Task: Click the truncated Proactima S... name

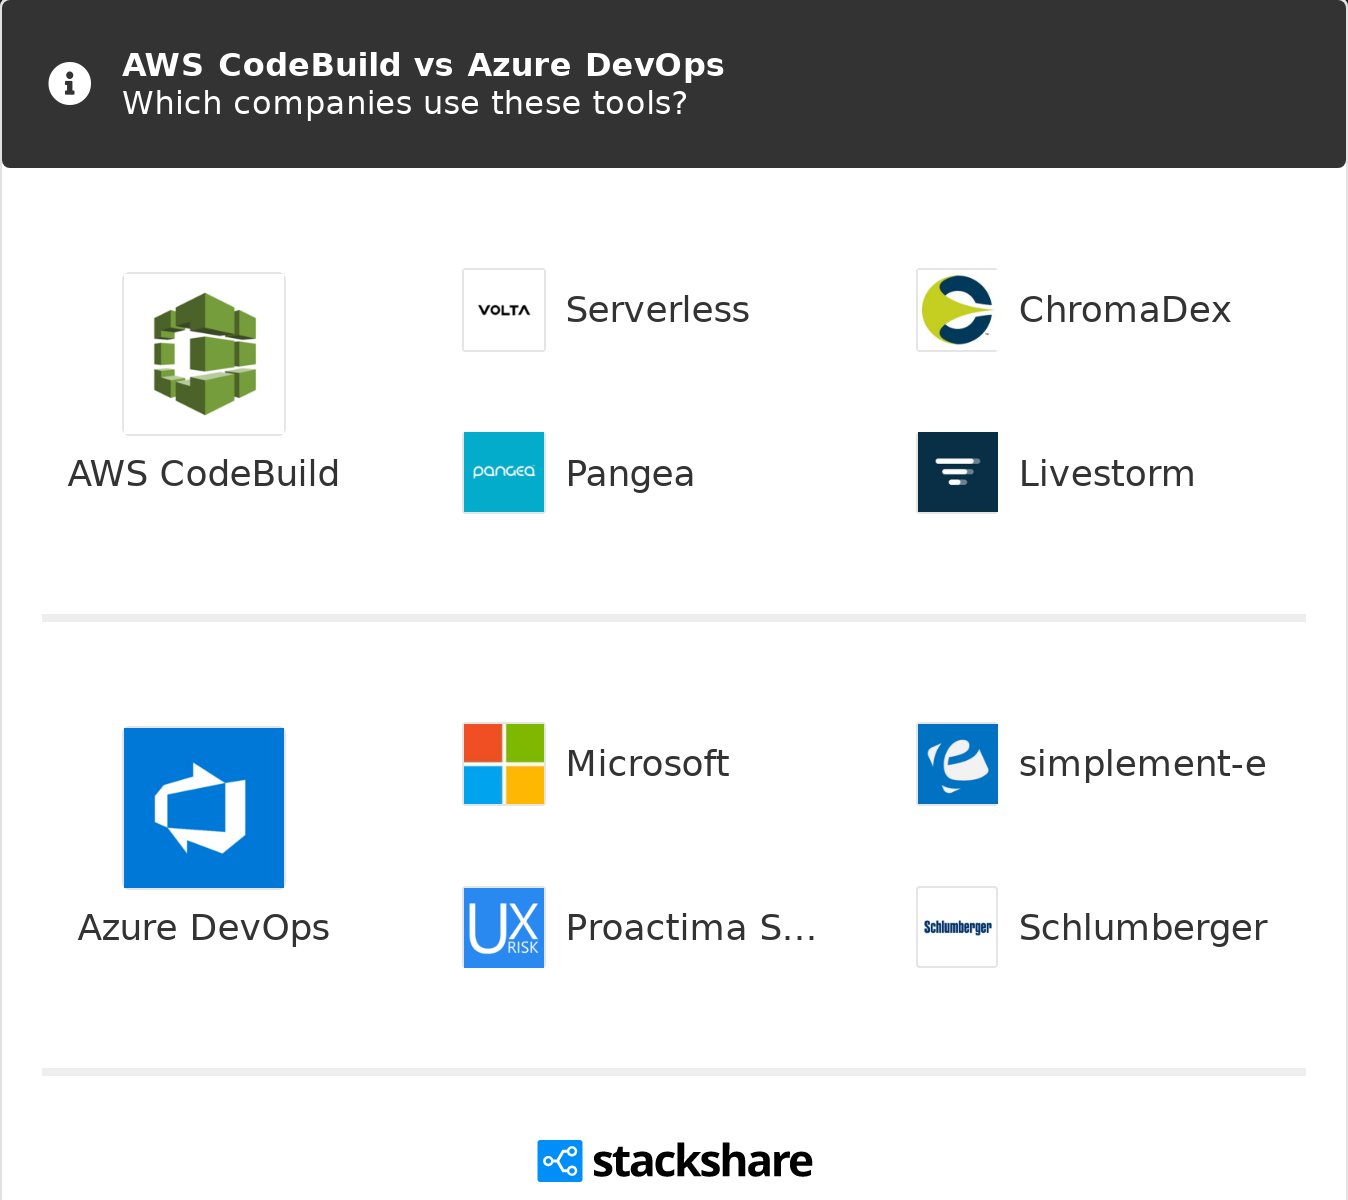Action: click(x=690, y=928)
